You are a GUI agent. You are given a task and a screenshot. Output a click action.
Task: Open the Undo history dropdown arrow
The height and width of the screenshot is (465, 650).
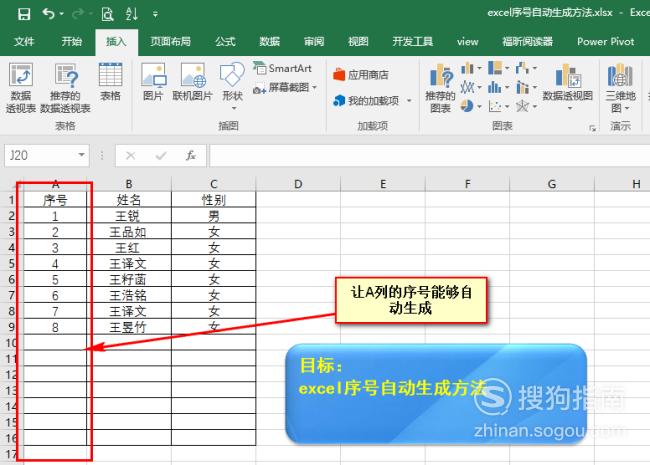click(x=62, y=14)
